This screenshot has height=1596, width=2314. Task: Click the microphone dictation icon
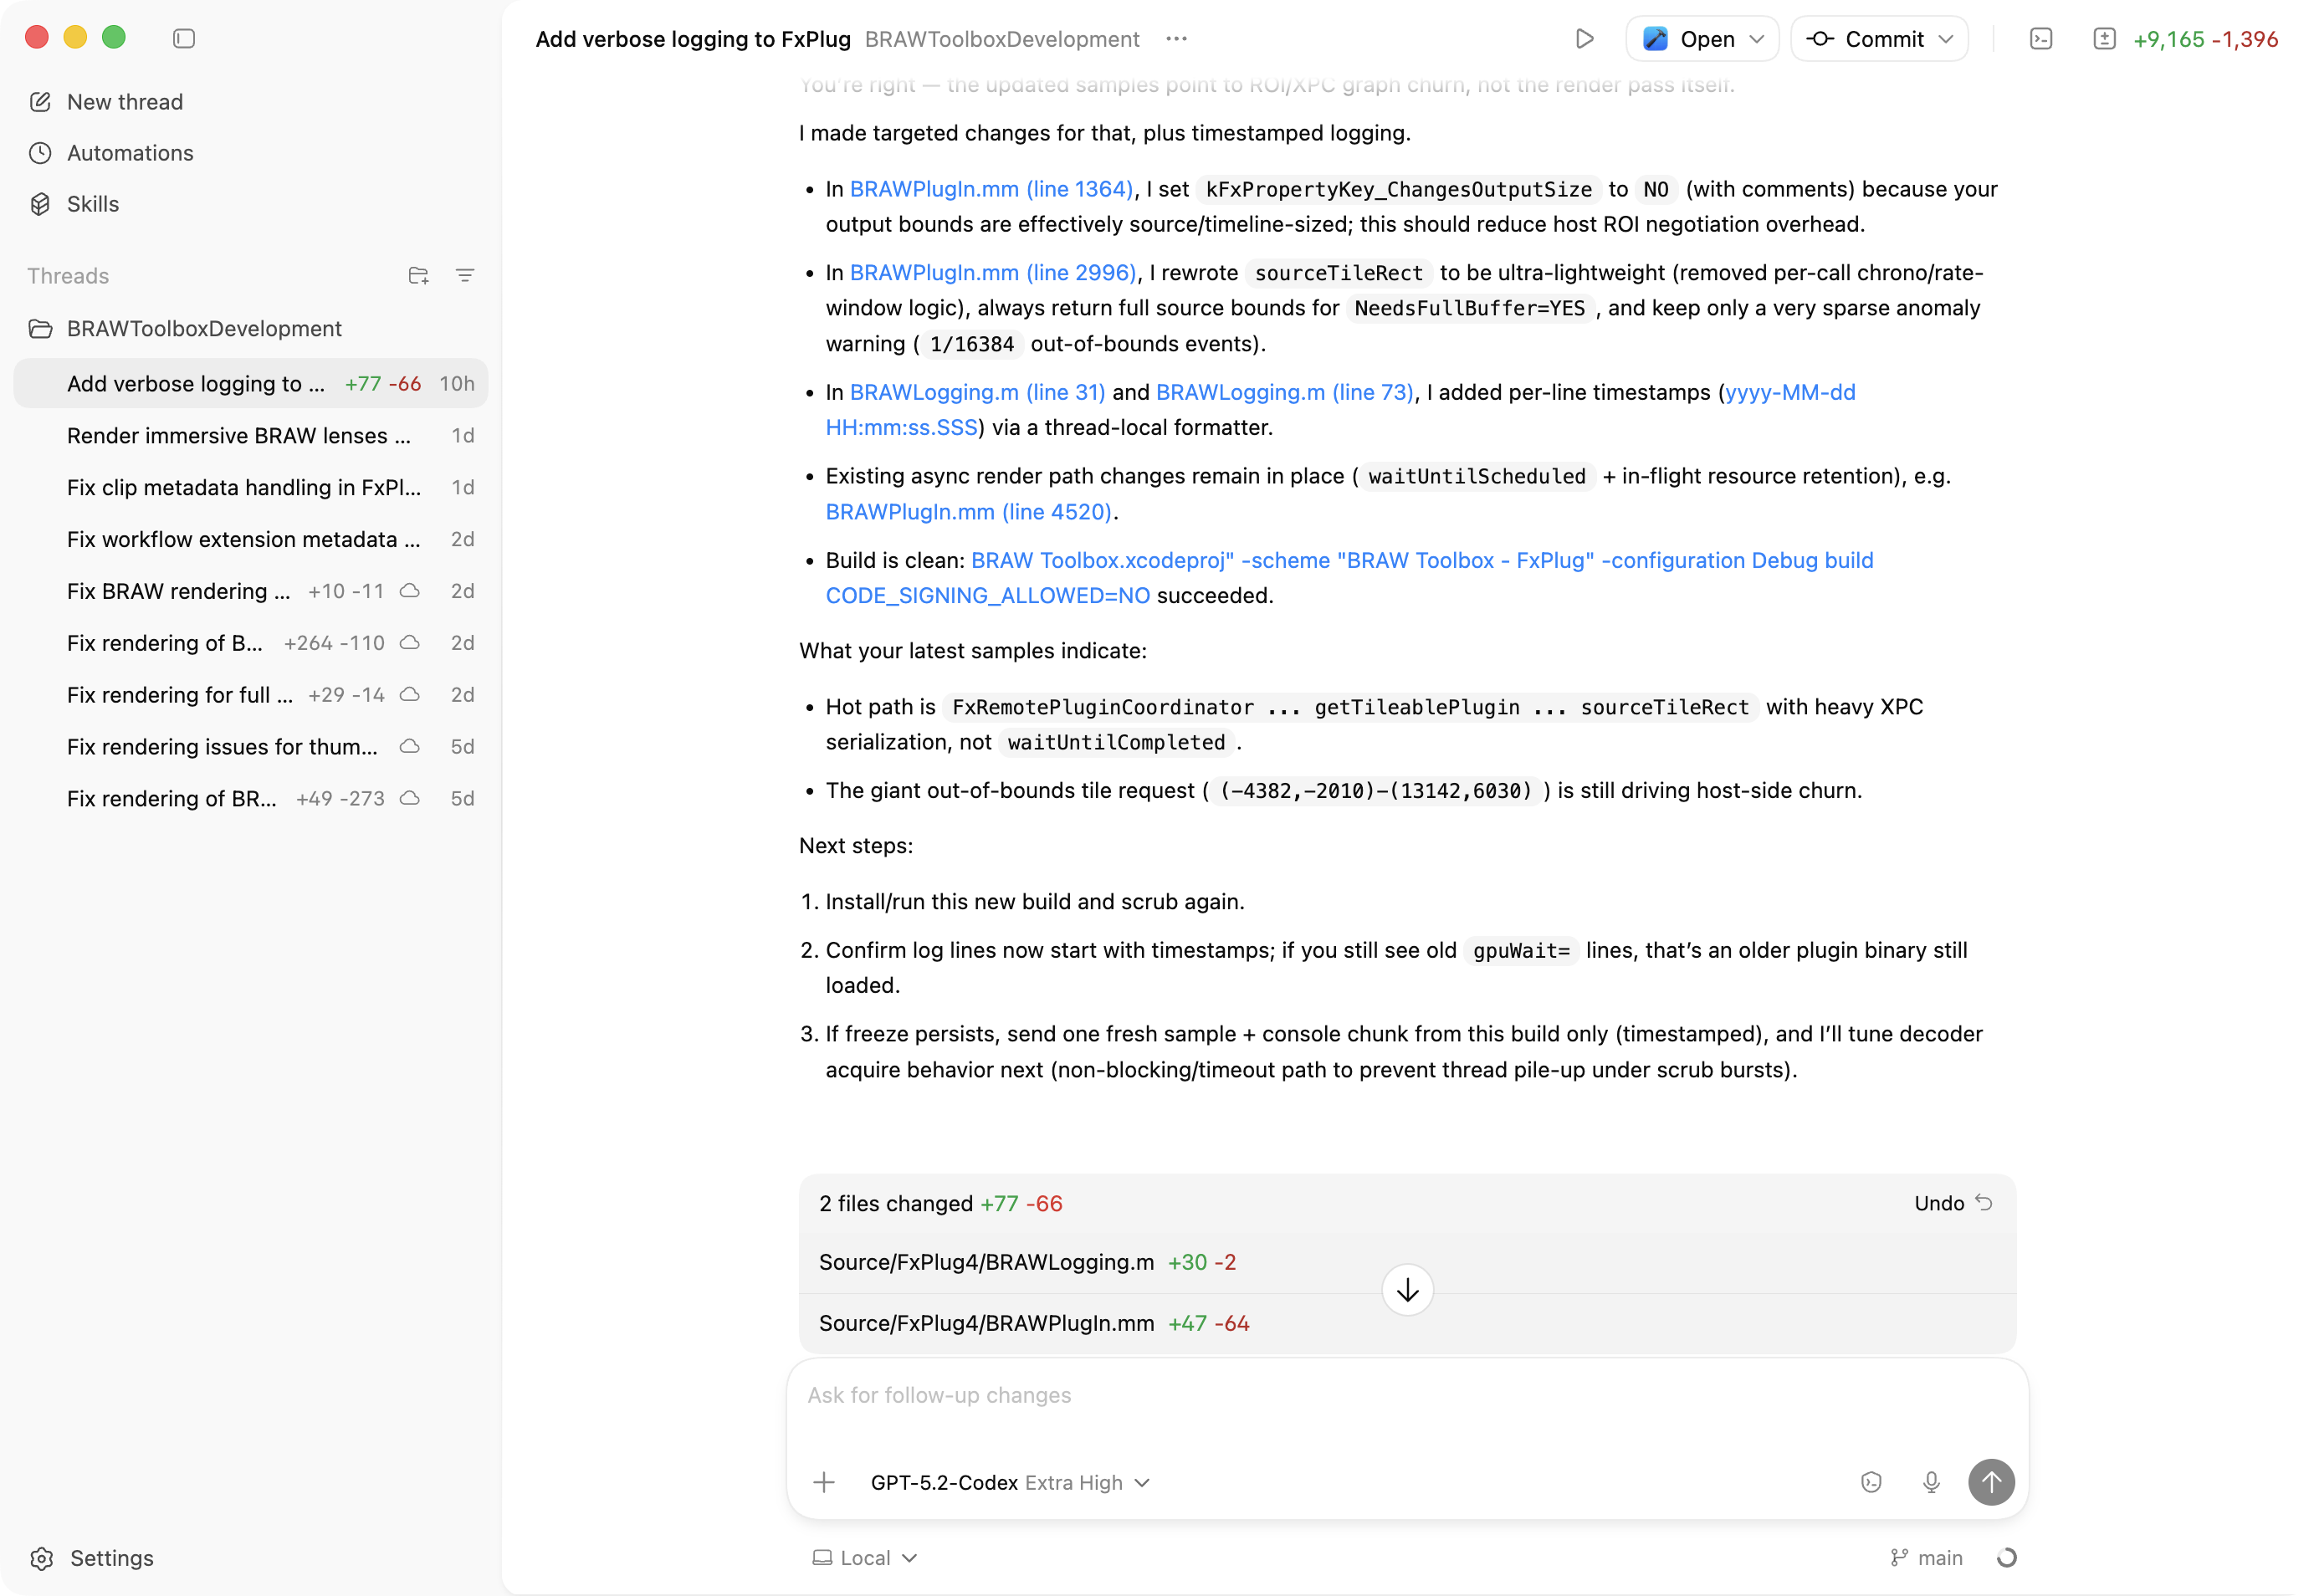(x=1931, y=1482)
